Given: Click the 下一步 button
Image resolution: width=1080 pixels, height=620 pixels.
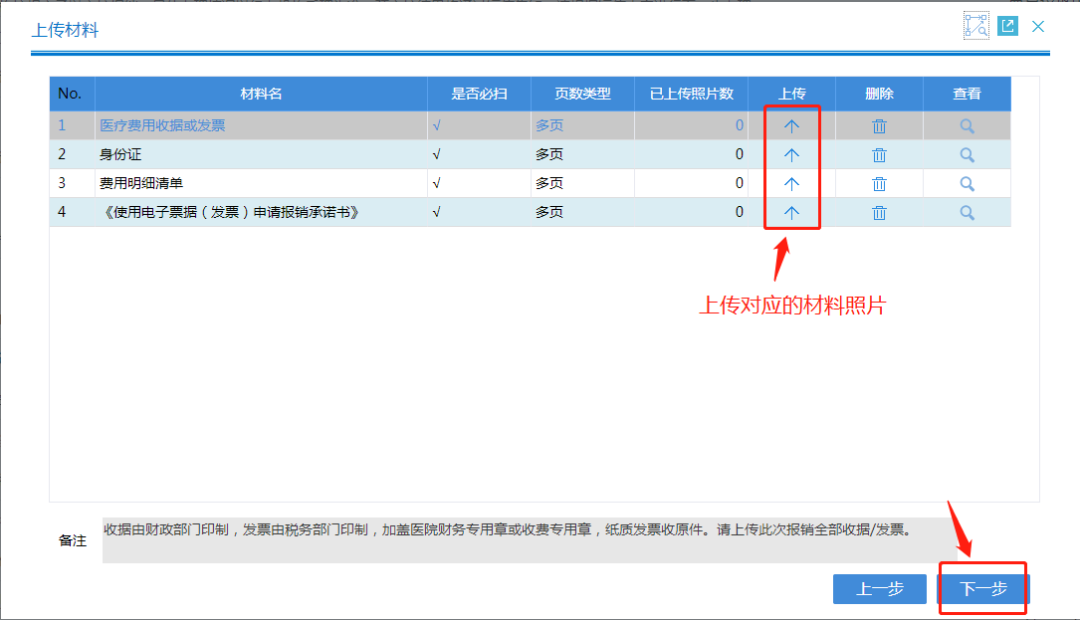Looking at the screenshot, I should click(x=983, y=589).
